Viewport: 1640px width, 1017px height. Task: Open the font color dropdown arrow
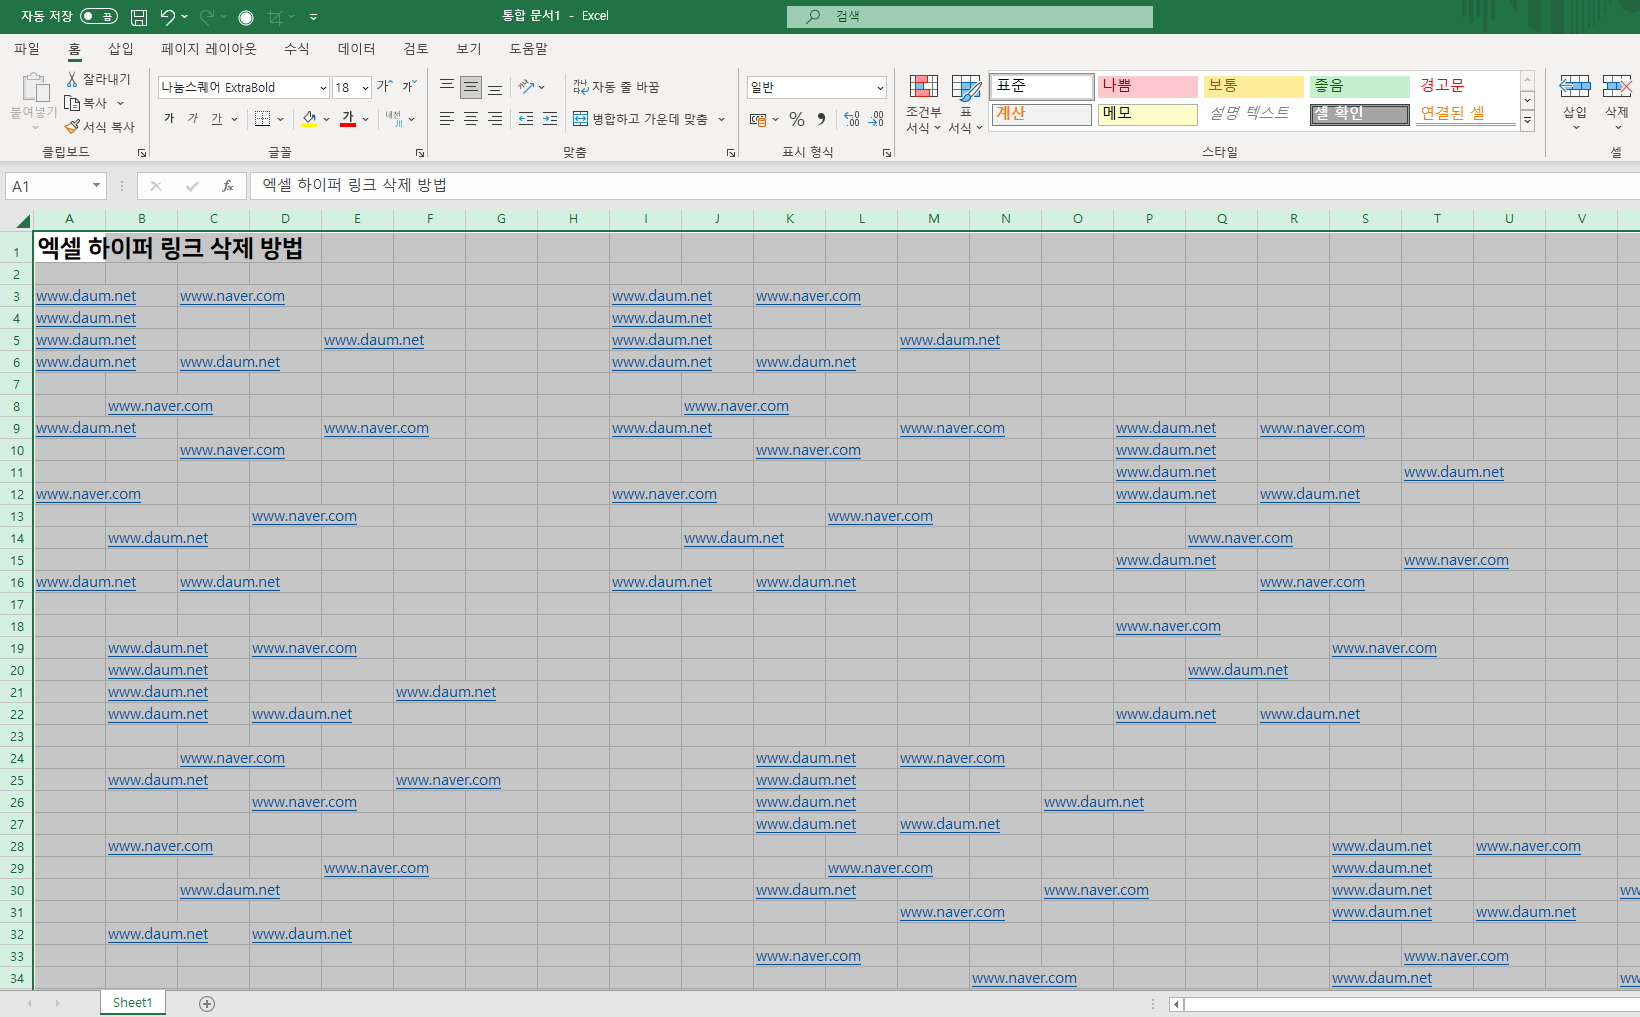[x=366, y=119]
